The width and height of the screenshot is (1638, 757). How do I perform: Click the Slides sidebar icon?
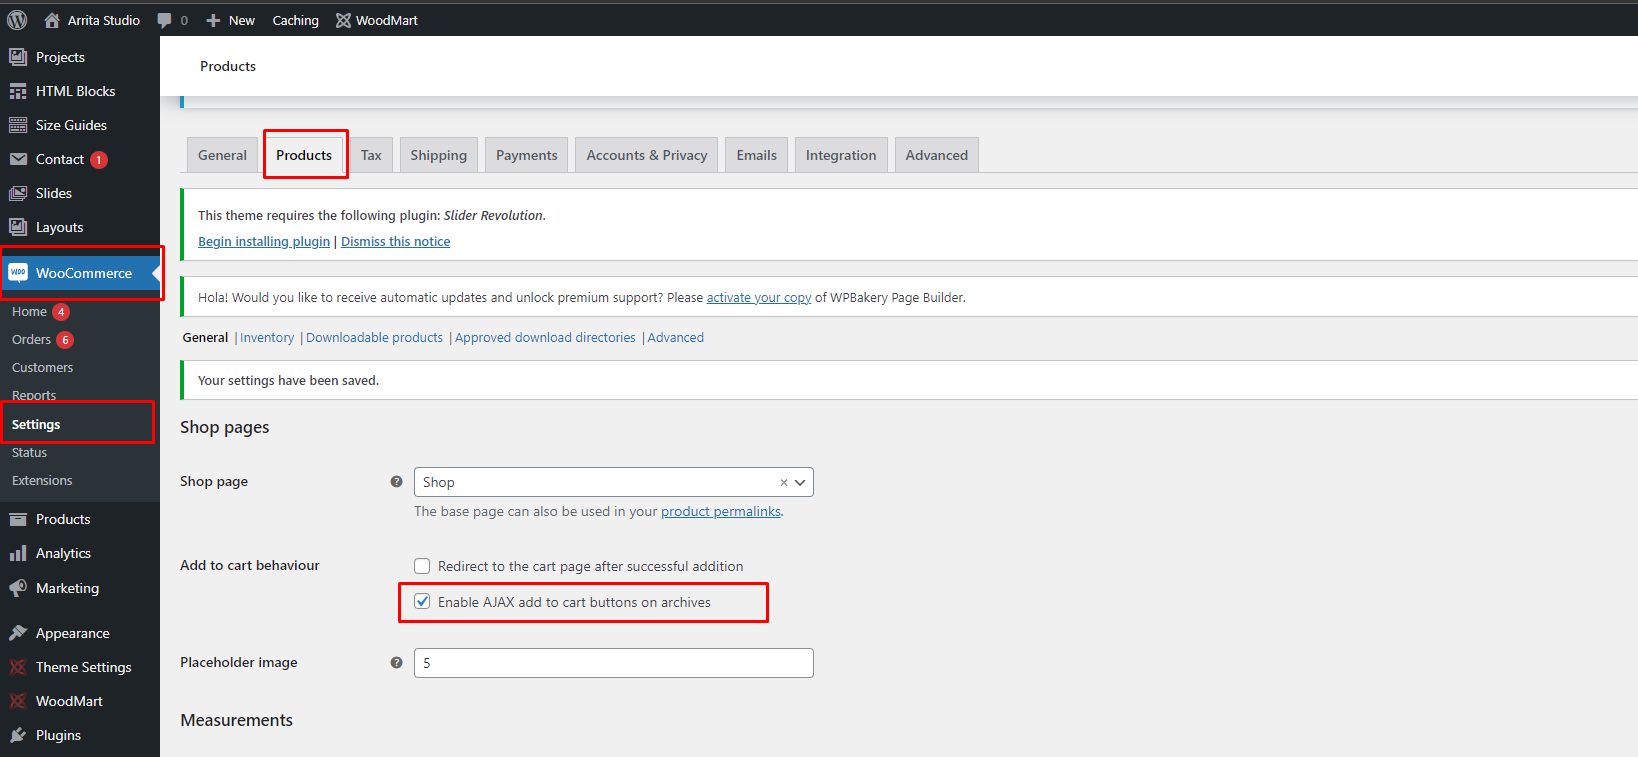(x=18, y=193)
